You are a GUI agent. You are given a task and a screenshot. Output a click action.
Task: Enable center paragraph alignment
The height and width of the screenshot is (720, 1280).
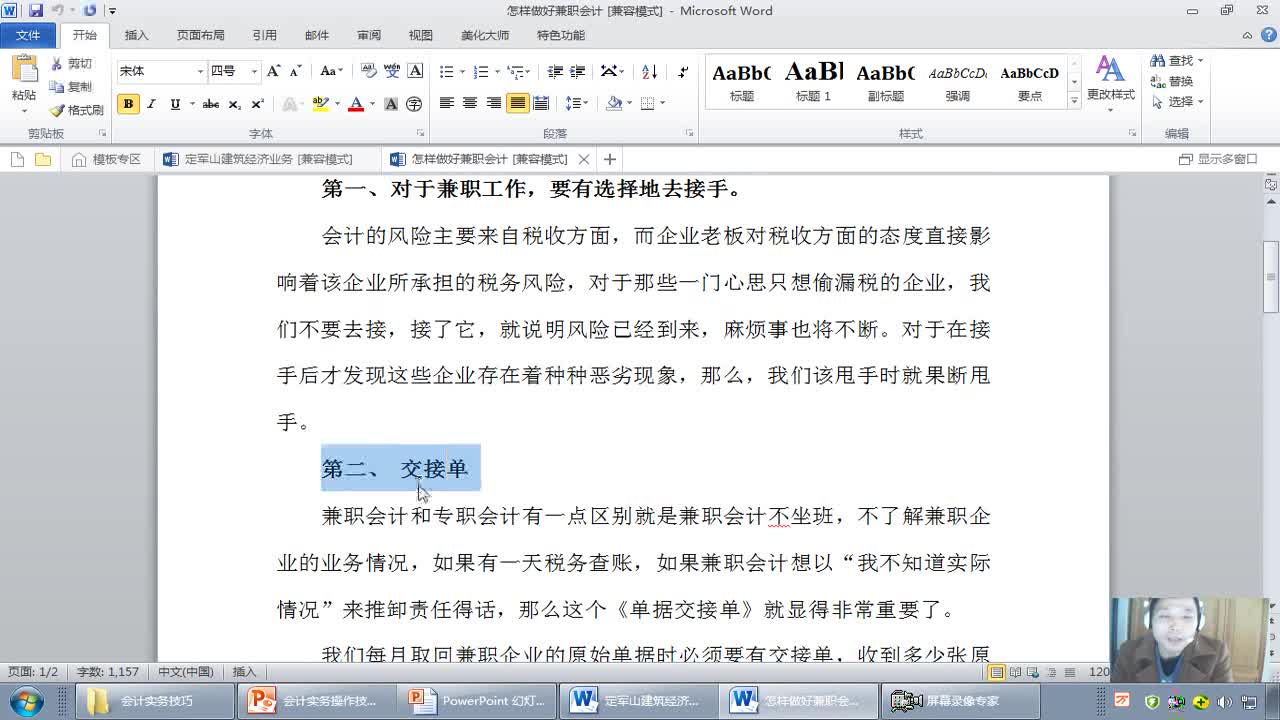pyautogui.click(x=469, y=103)
